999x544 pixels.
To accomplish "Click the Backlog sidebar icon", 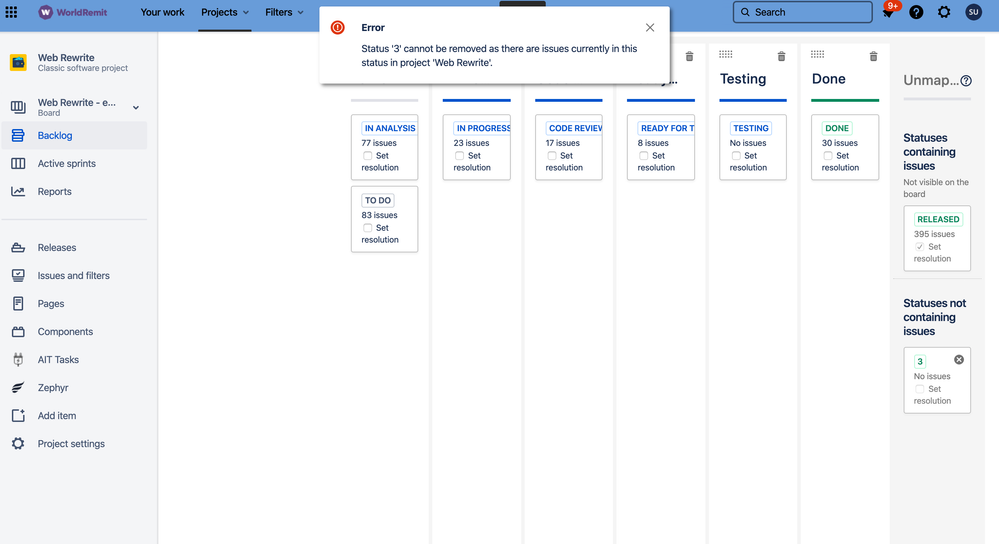I will pos(18,136).
